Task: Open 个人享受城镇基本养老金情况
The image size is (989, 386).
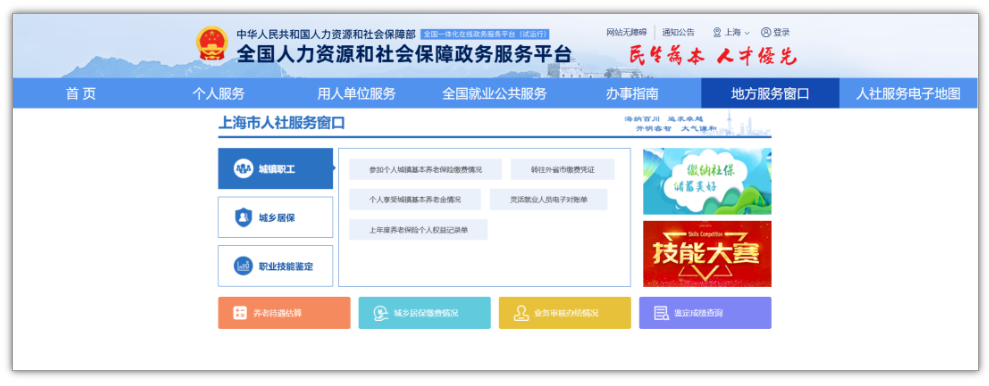Action: pyautogui.click(x=415, y=199)
